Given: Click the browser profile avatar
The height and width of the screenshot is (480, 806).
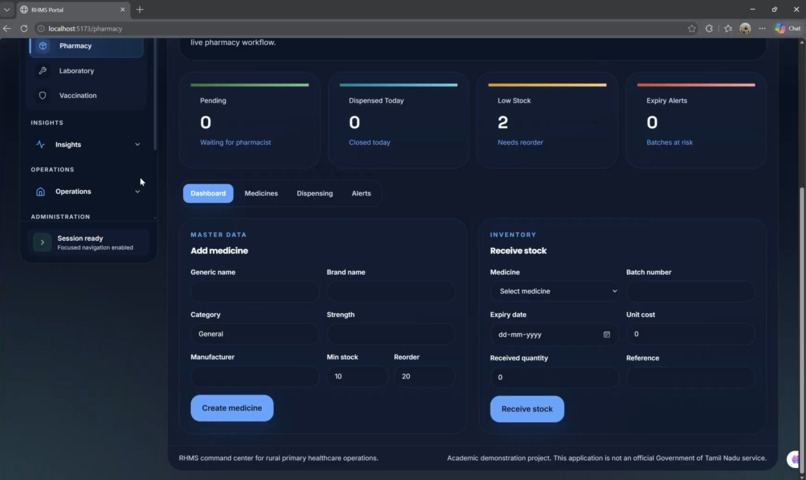Looking at the screenshot, I should 745,28.
